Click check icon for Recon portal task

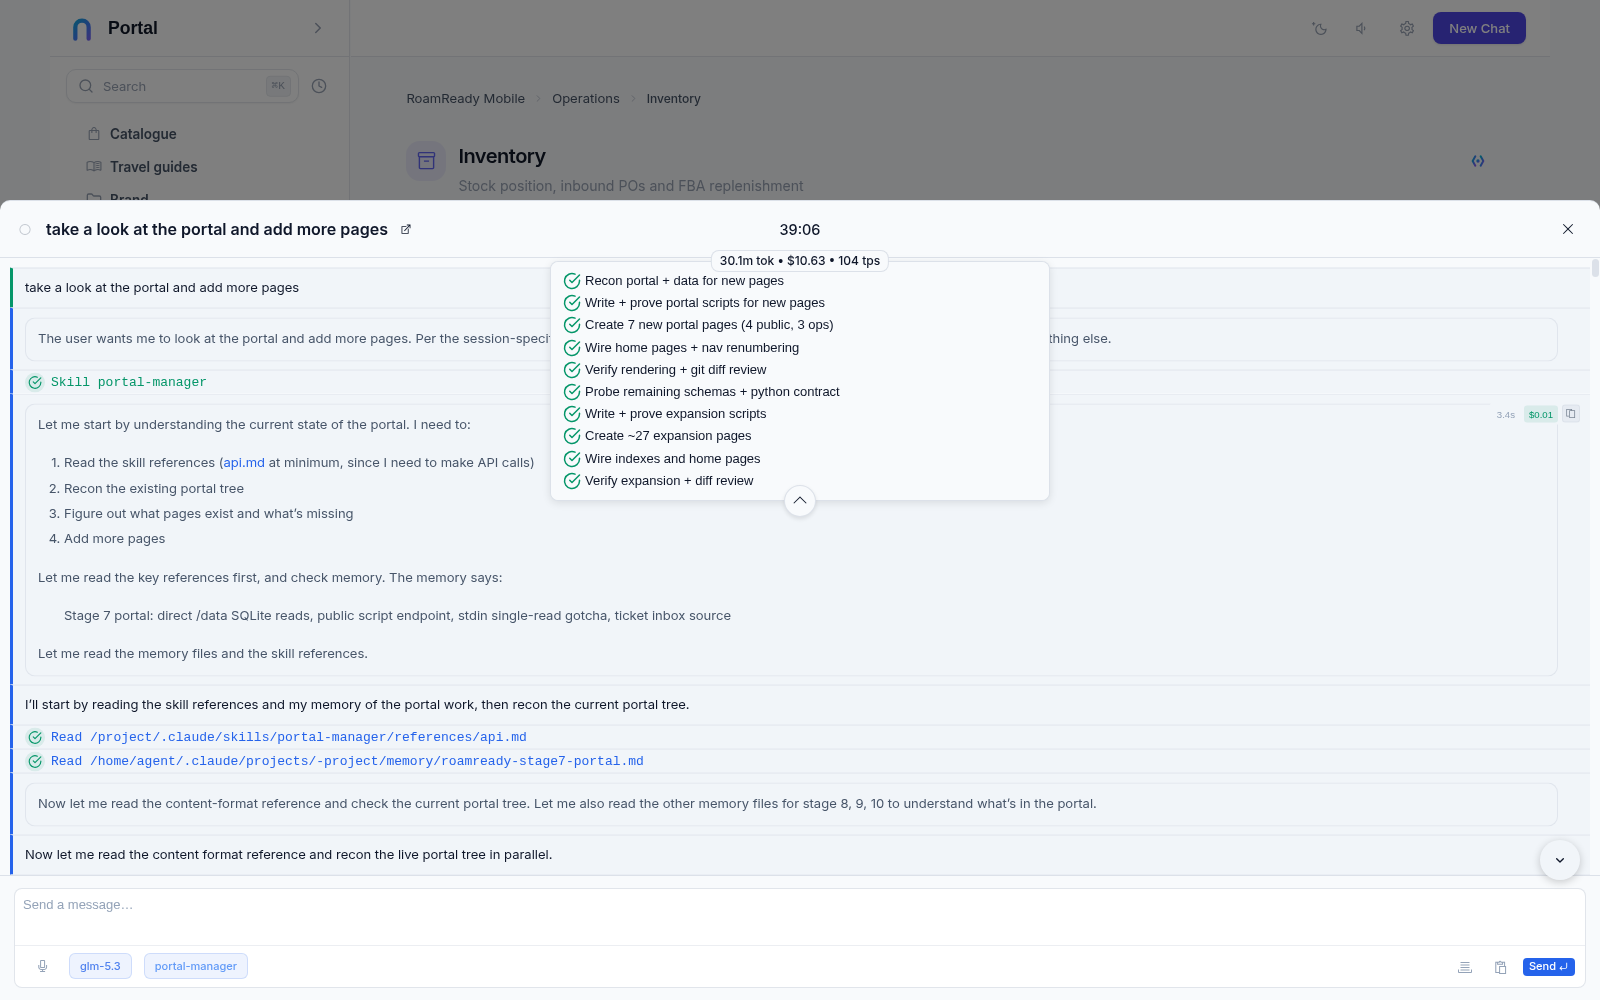coord(572,281)
